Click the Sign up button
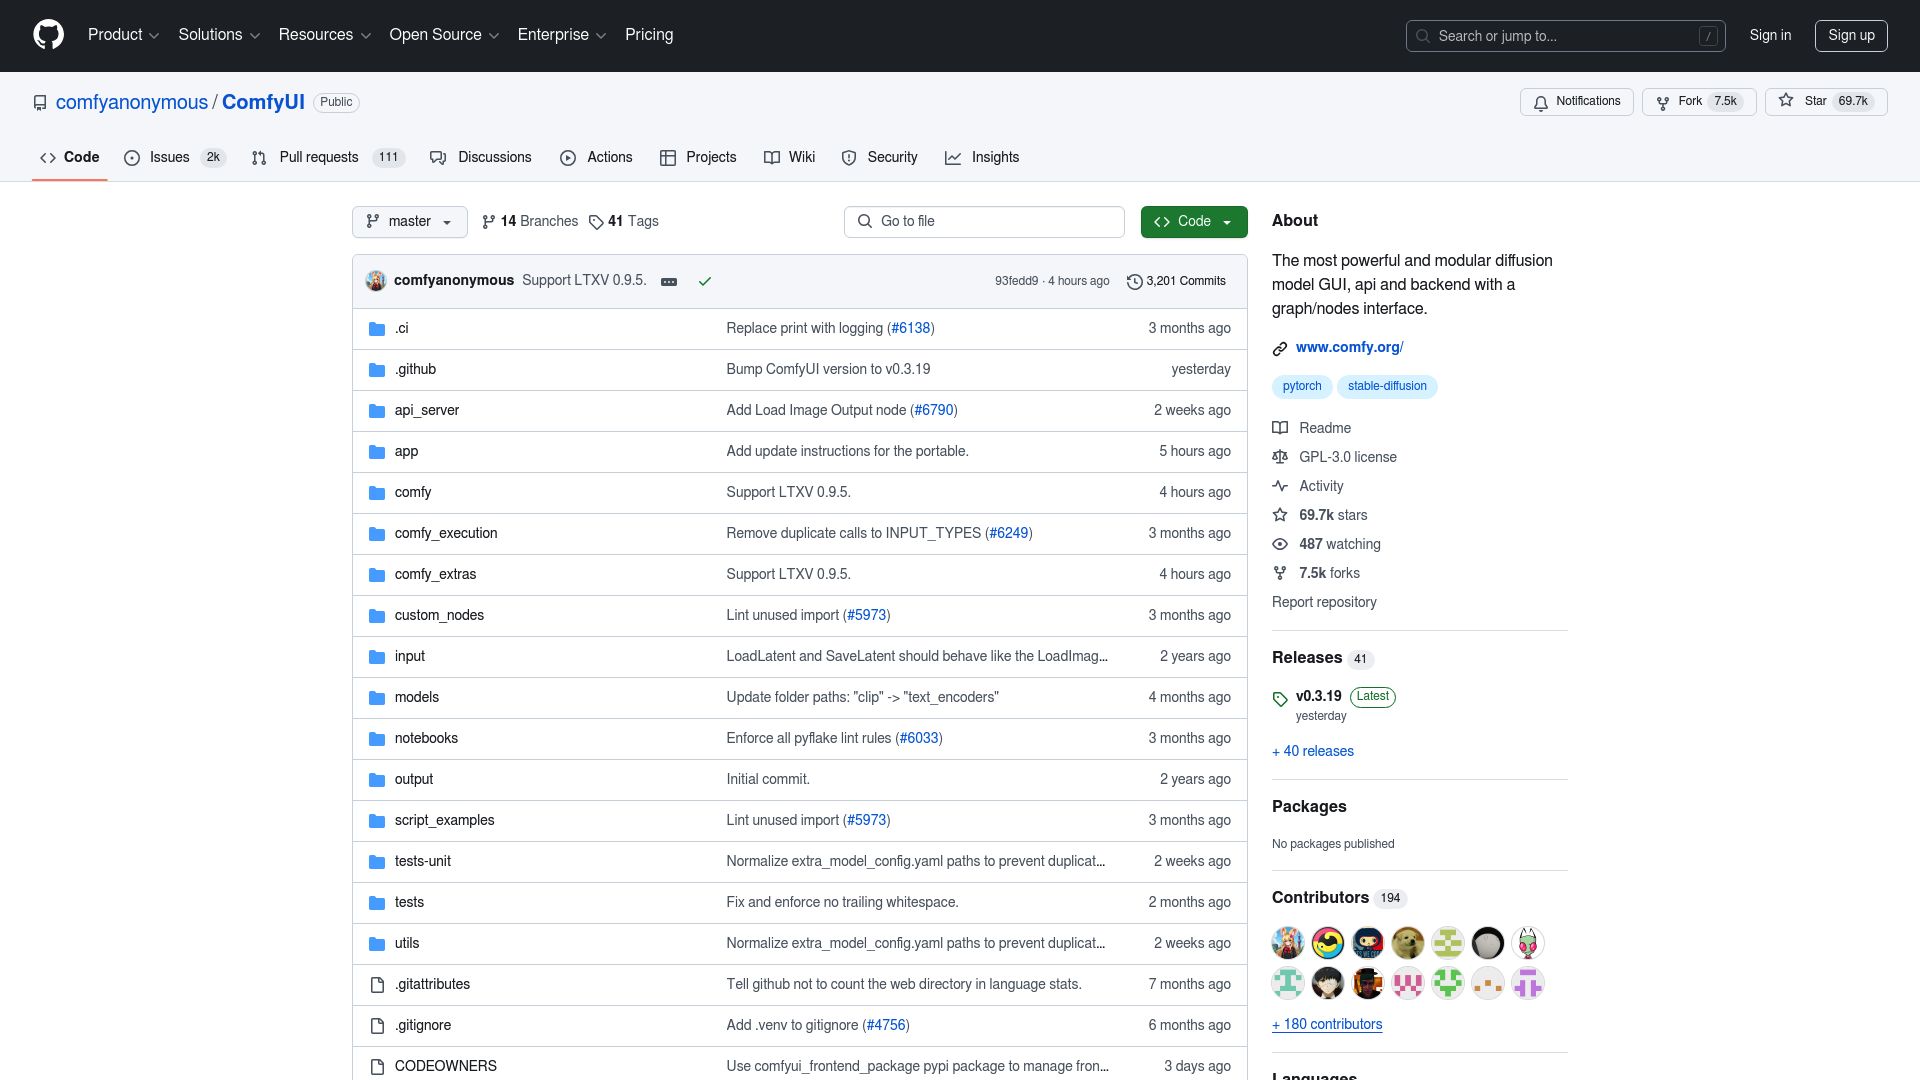 (1851, 35)
